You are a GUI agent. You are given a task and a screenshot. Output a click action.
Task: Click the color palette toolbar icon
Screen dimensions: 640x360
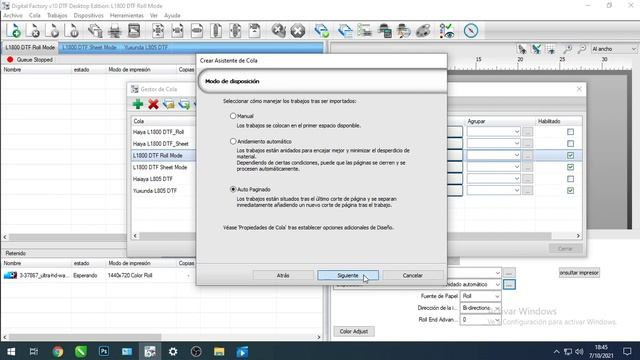(423, 31)
